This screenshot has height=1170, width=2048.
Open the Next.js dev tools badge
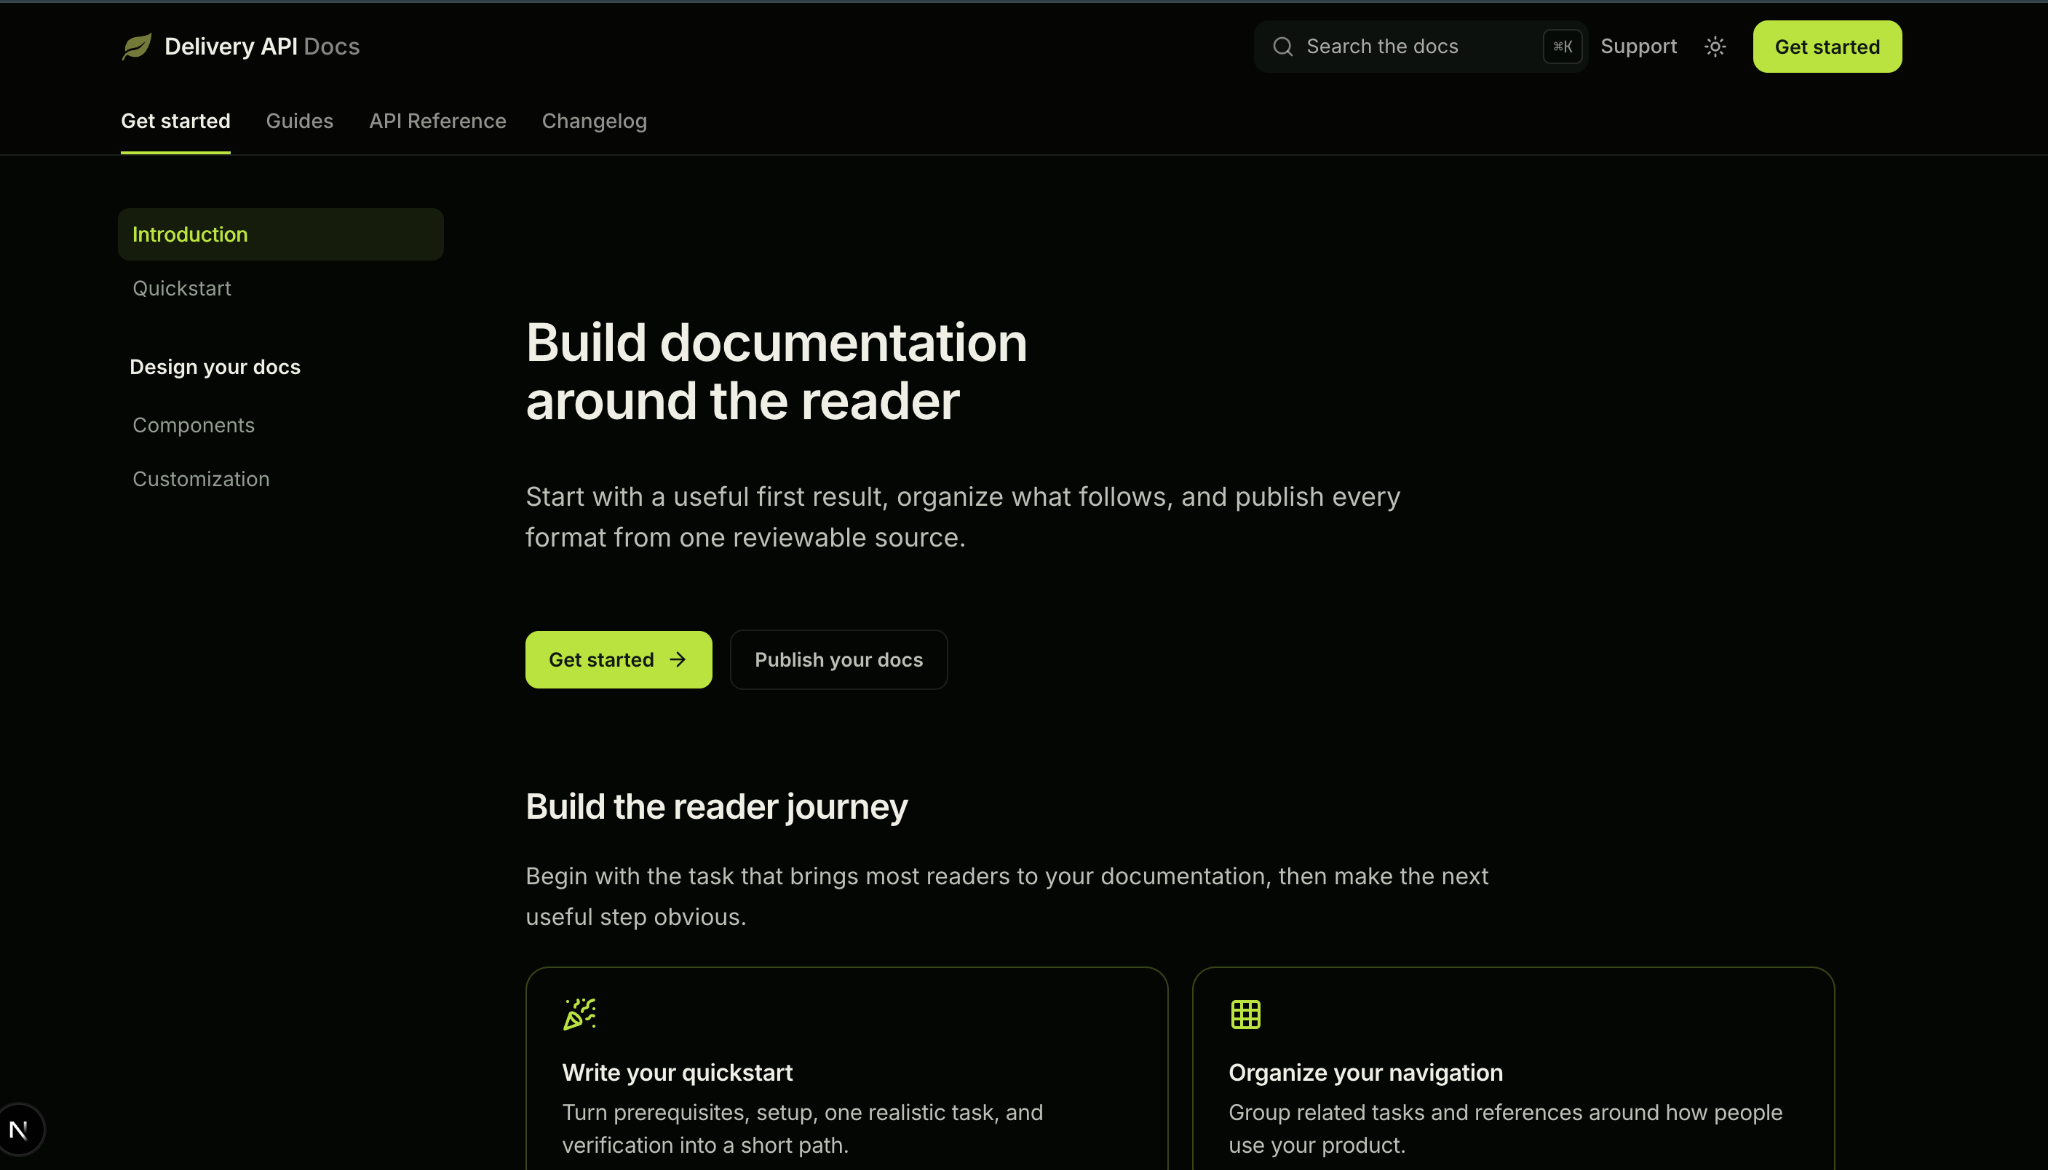[x=19, y=1130]
